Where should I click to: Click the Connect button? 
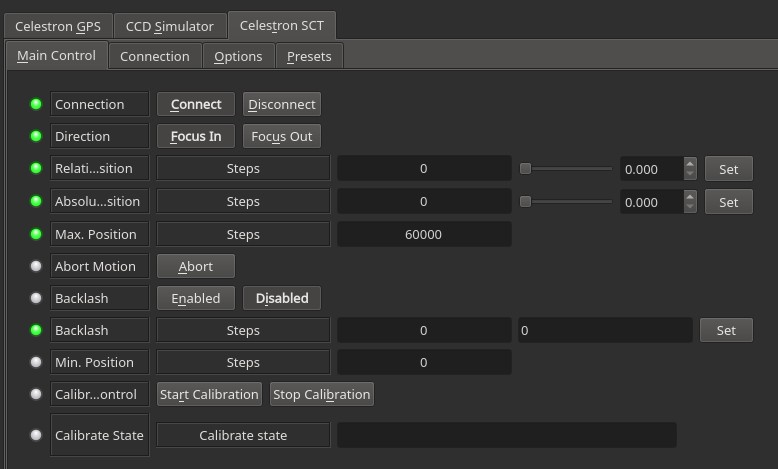click(196, 104)
